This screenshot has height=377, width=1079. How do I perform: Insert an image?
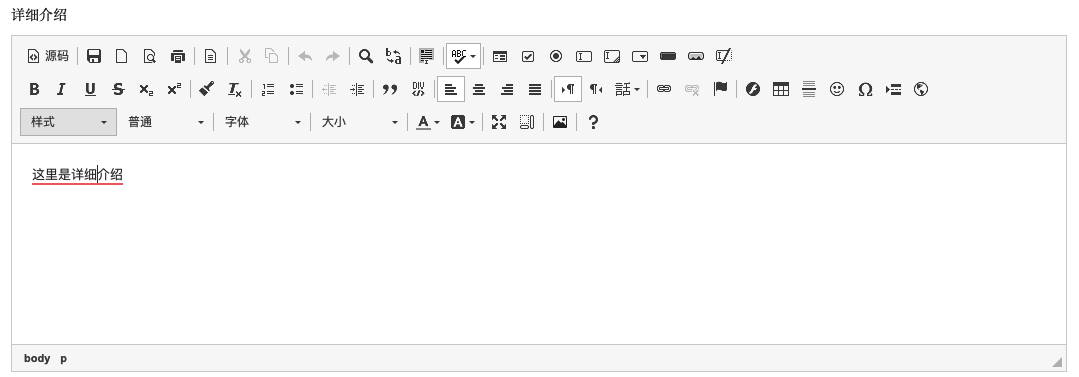[x=560, y=122]
